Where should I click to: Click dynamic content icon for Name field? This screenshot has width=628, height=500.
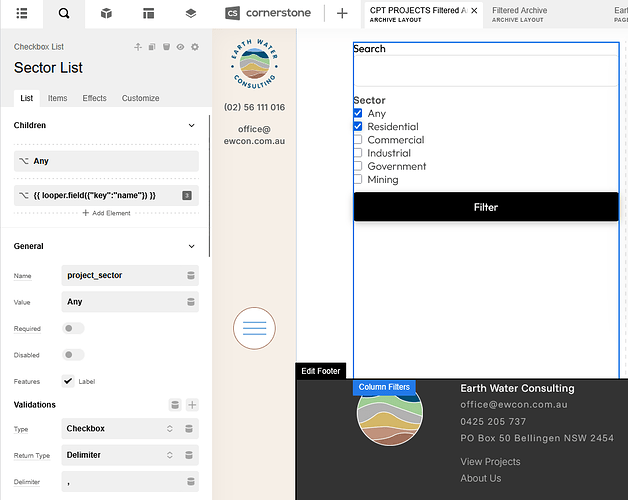(190, 275)
